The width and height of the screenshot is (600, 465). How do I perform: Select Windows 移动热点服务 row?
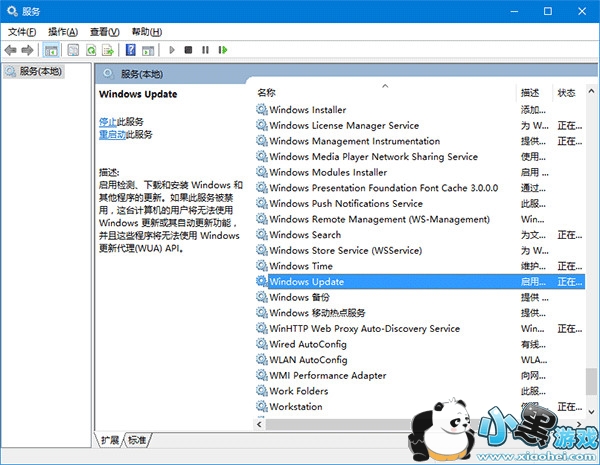(420, 313)
